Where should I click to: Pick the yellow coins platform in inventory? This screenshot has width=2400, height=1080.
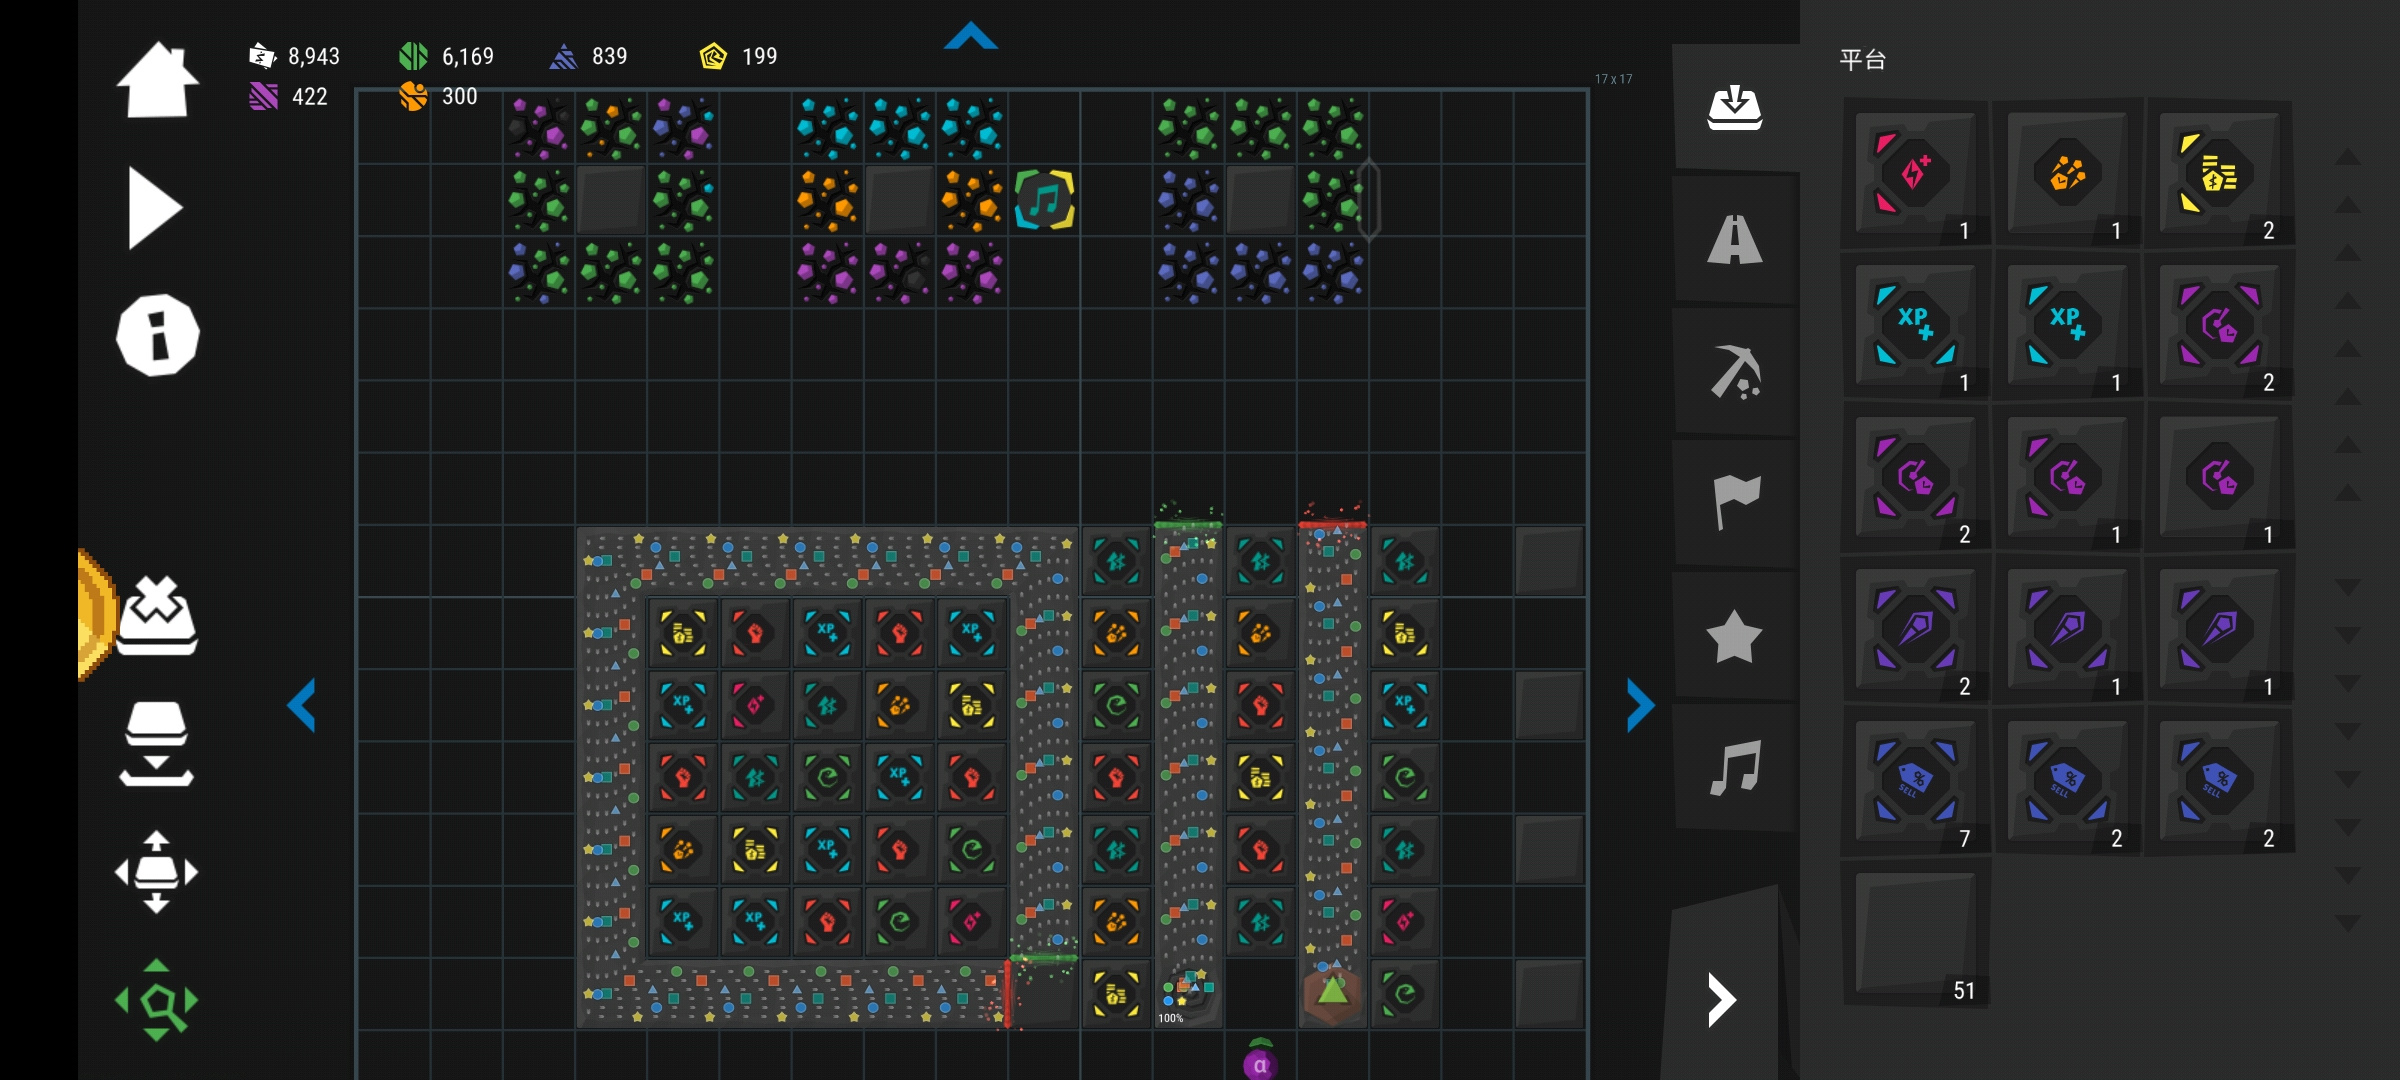tap(2219, 173)
